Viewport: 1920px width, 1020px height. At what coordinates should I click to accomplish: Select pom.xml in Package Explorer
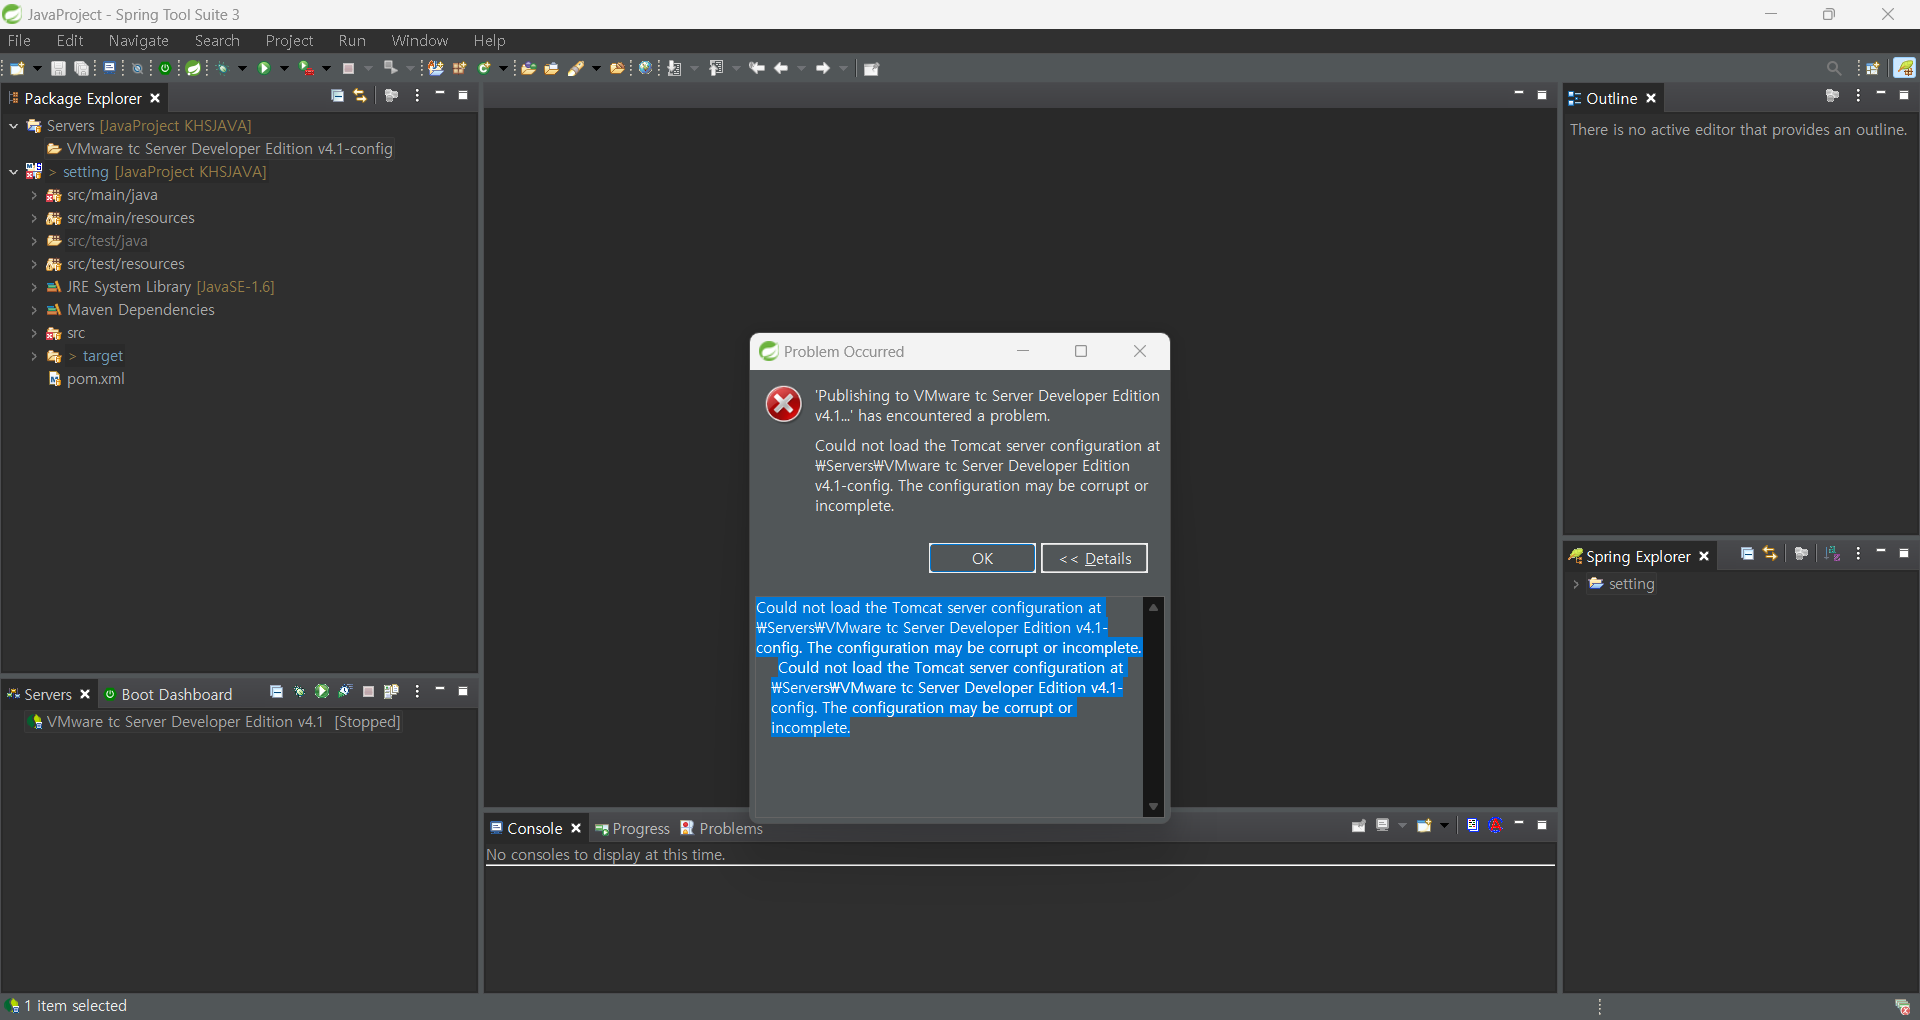[87, 379]
